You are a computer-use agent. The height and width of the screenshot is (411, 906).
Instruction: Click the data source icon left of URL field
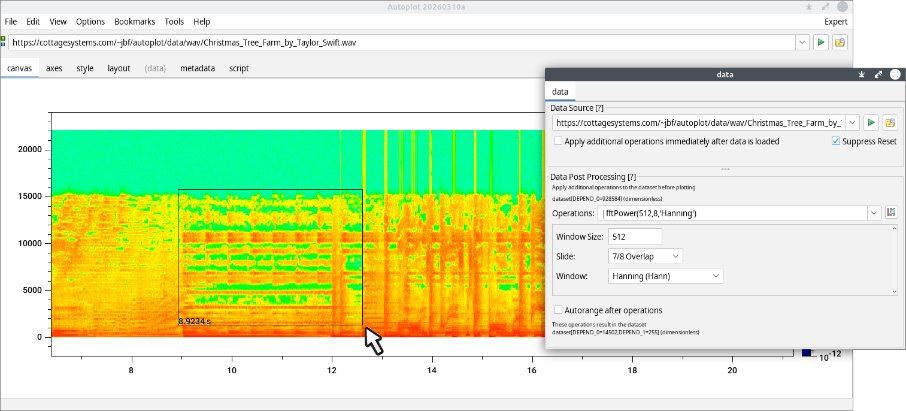pos(3,43)
